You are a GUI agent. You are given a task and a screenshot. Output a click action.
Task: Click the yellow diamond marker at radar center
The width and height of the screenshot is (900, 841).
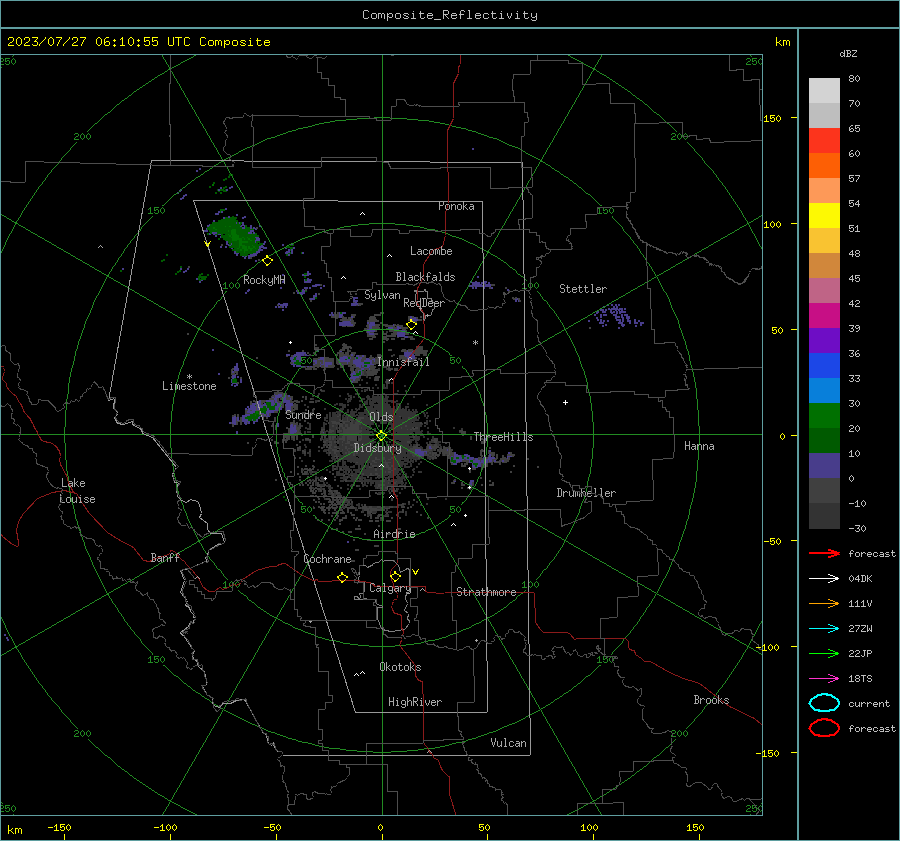[381, 436]
